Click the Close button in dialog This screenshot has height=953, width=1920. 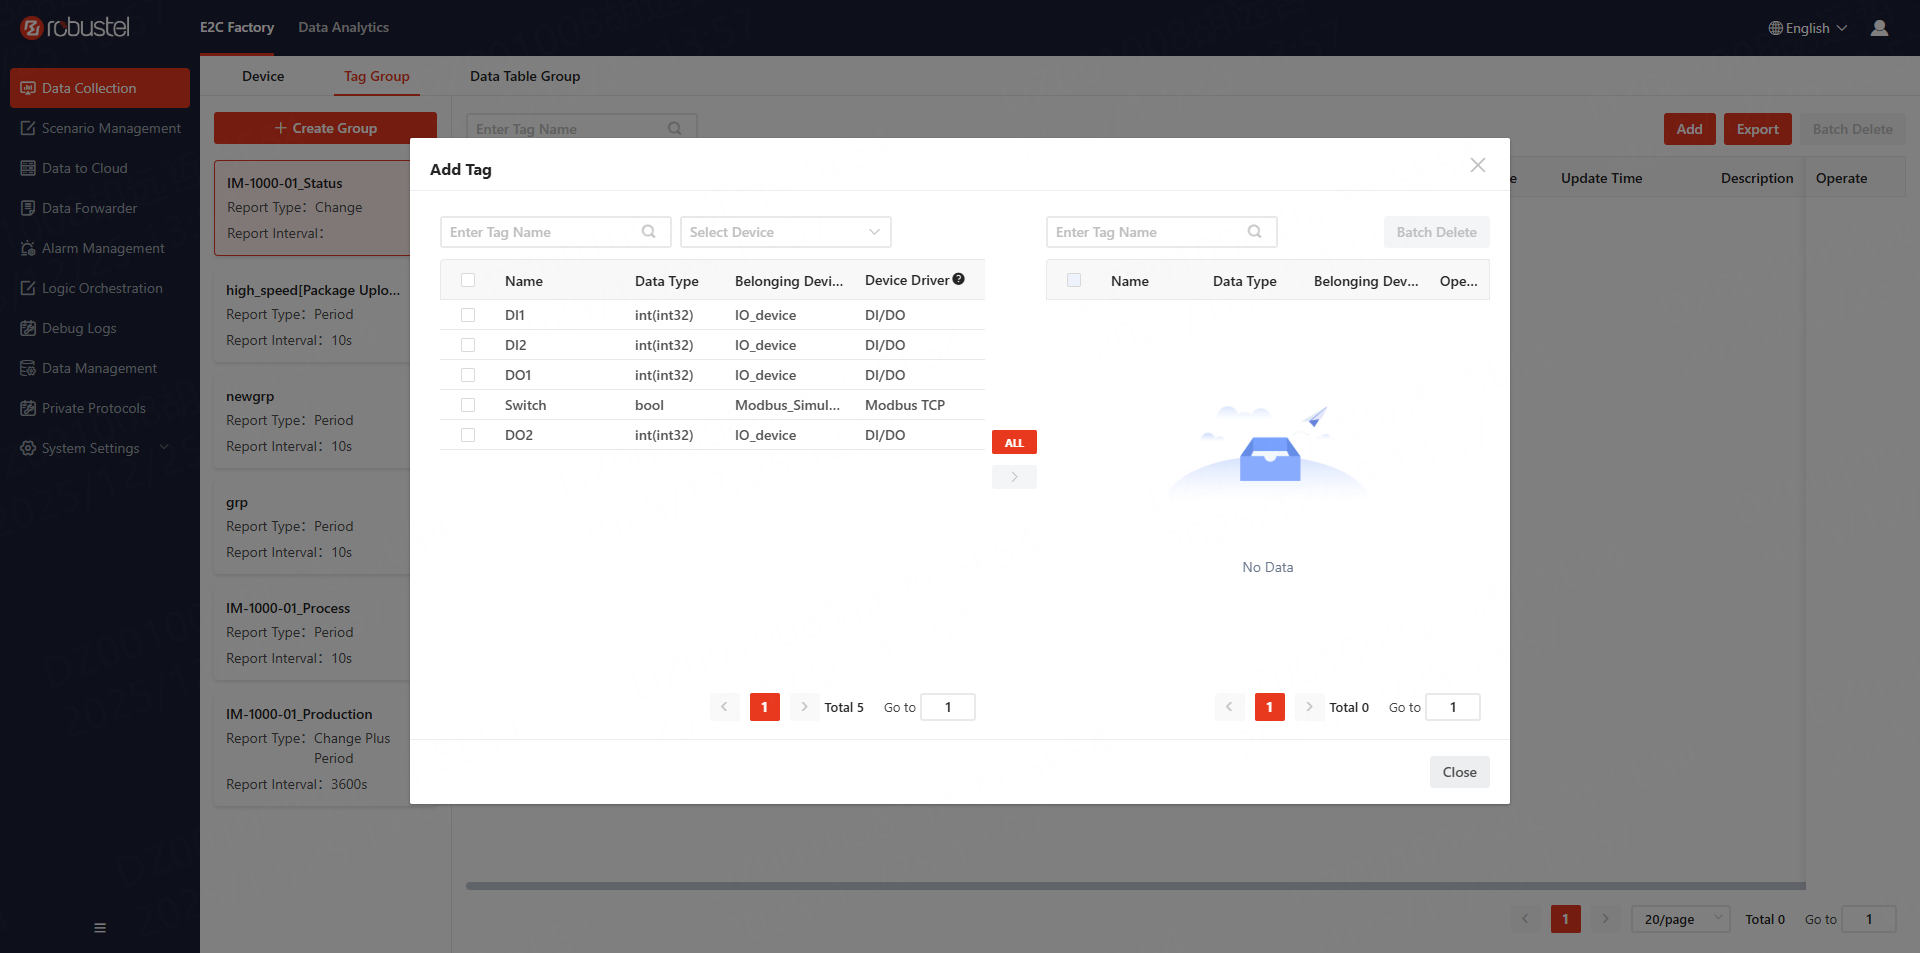pos(1459,772)
